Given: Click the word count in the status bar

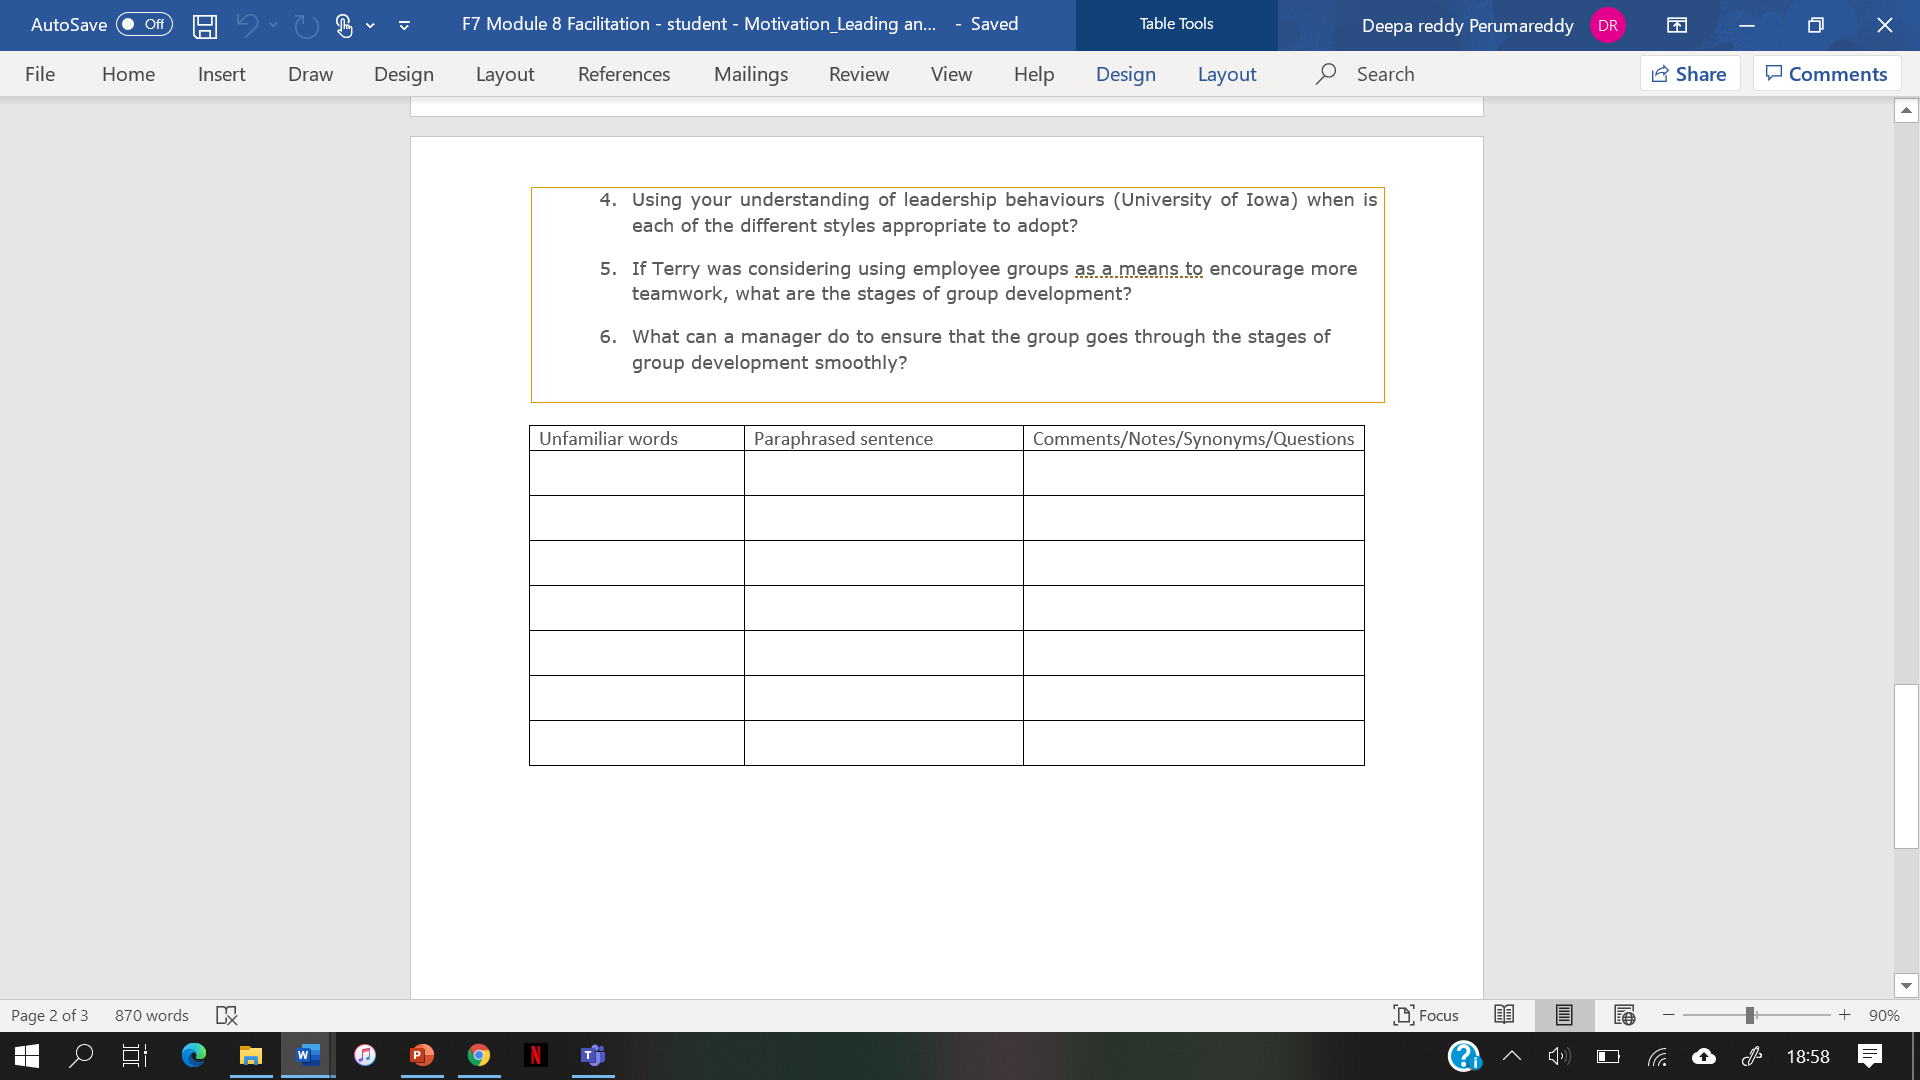Looking at the screenshot, I should 151,1015.
